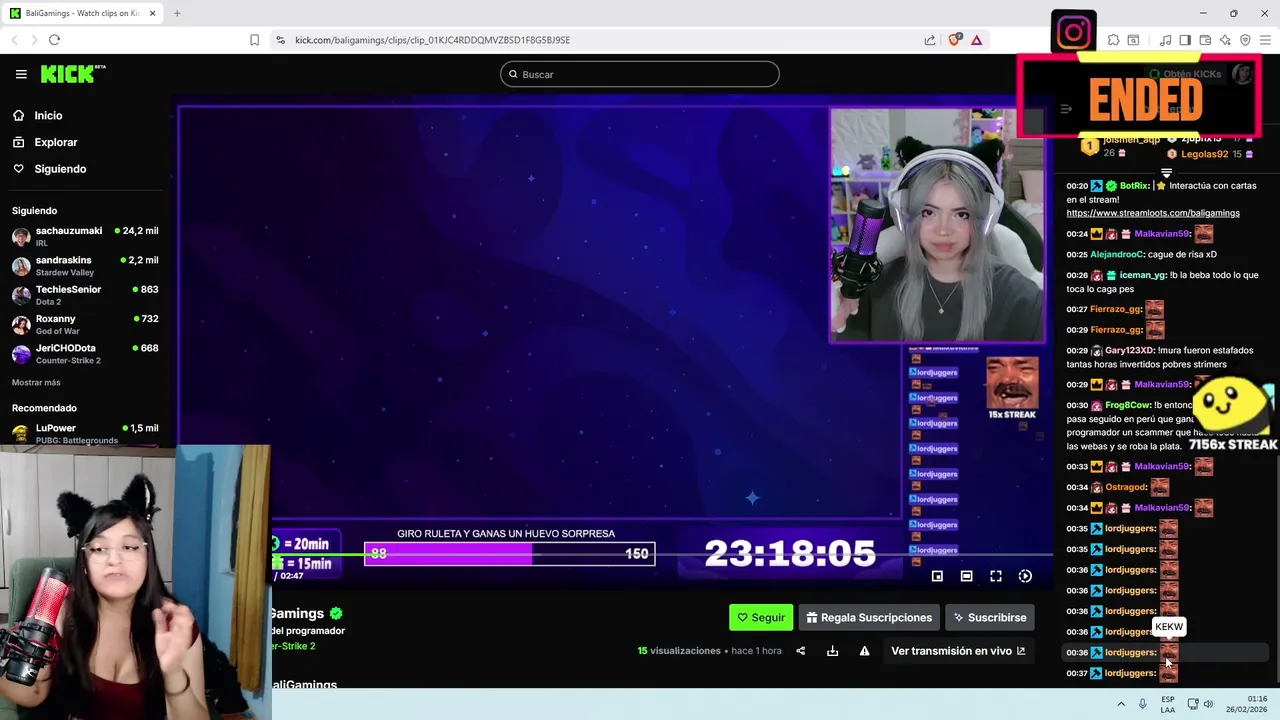Show hidden system tray icons
The width and height of the screenshot is (1280, 720).
click(x=1121, y=704)
